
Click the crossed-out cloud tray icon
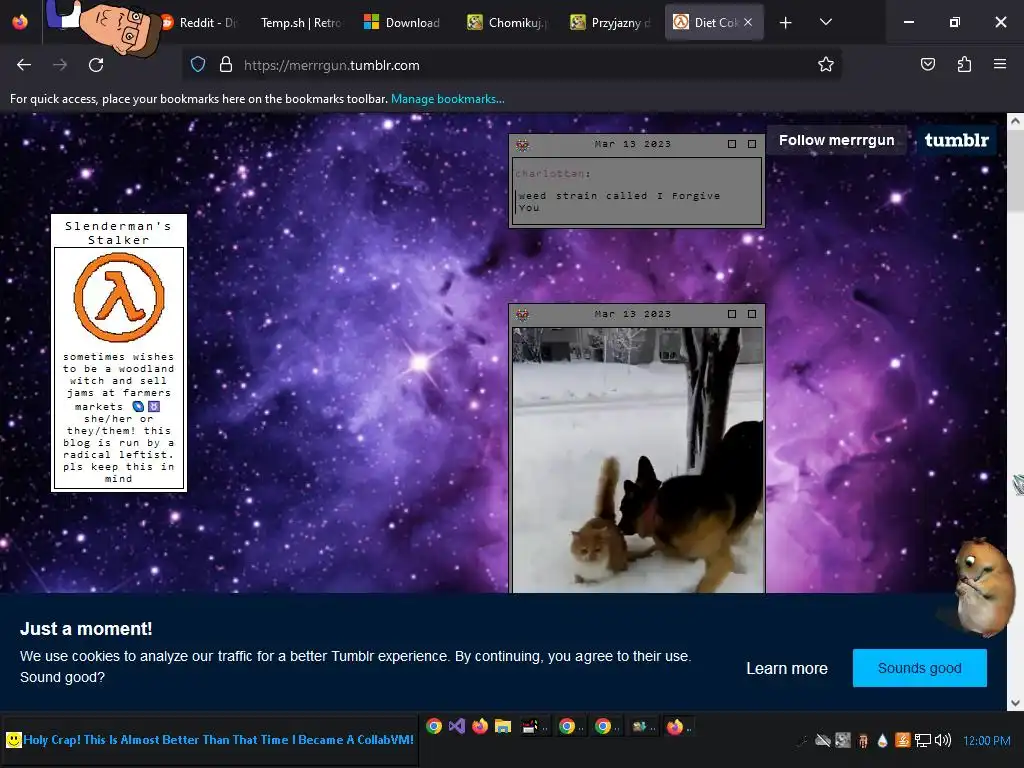coord(823,740)
